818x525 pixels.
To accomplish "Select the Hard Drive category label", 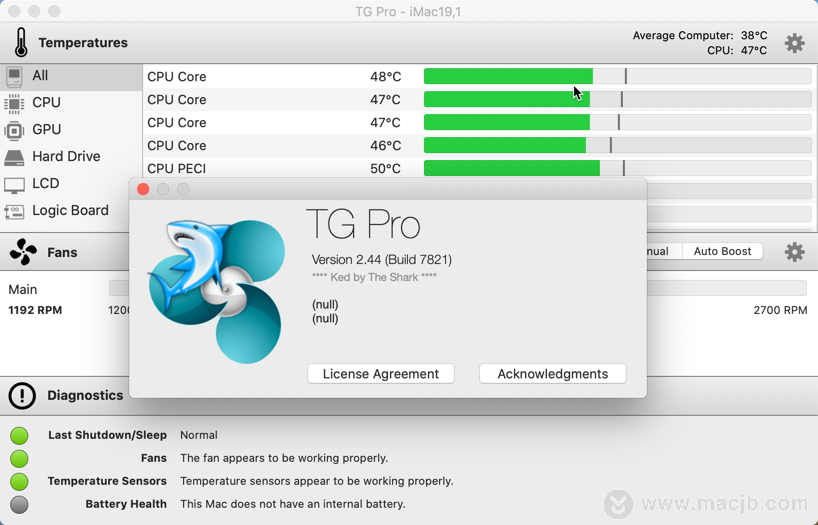I will [66, 156].
